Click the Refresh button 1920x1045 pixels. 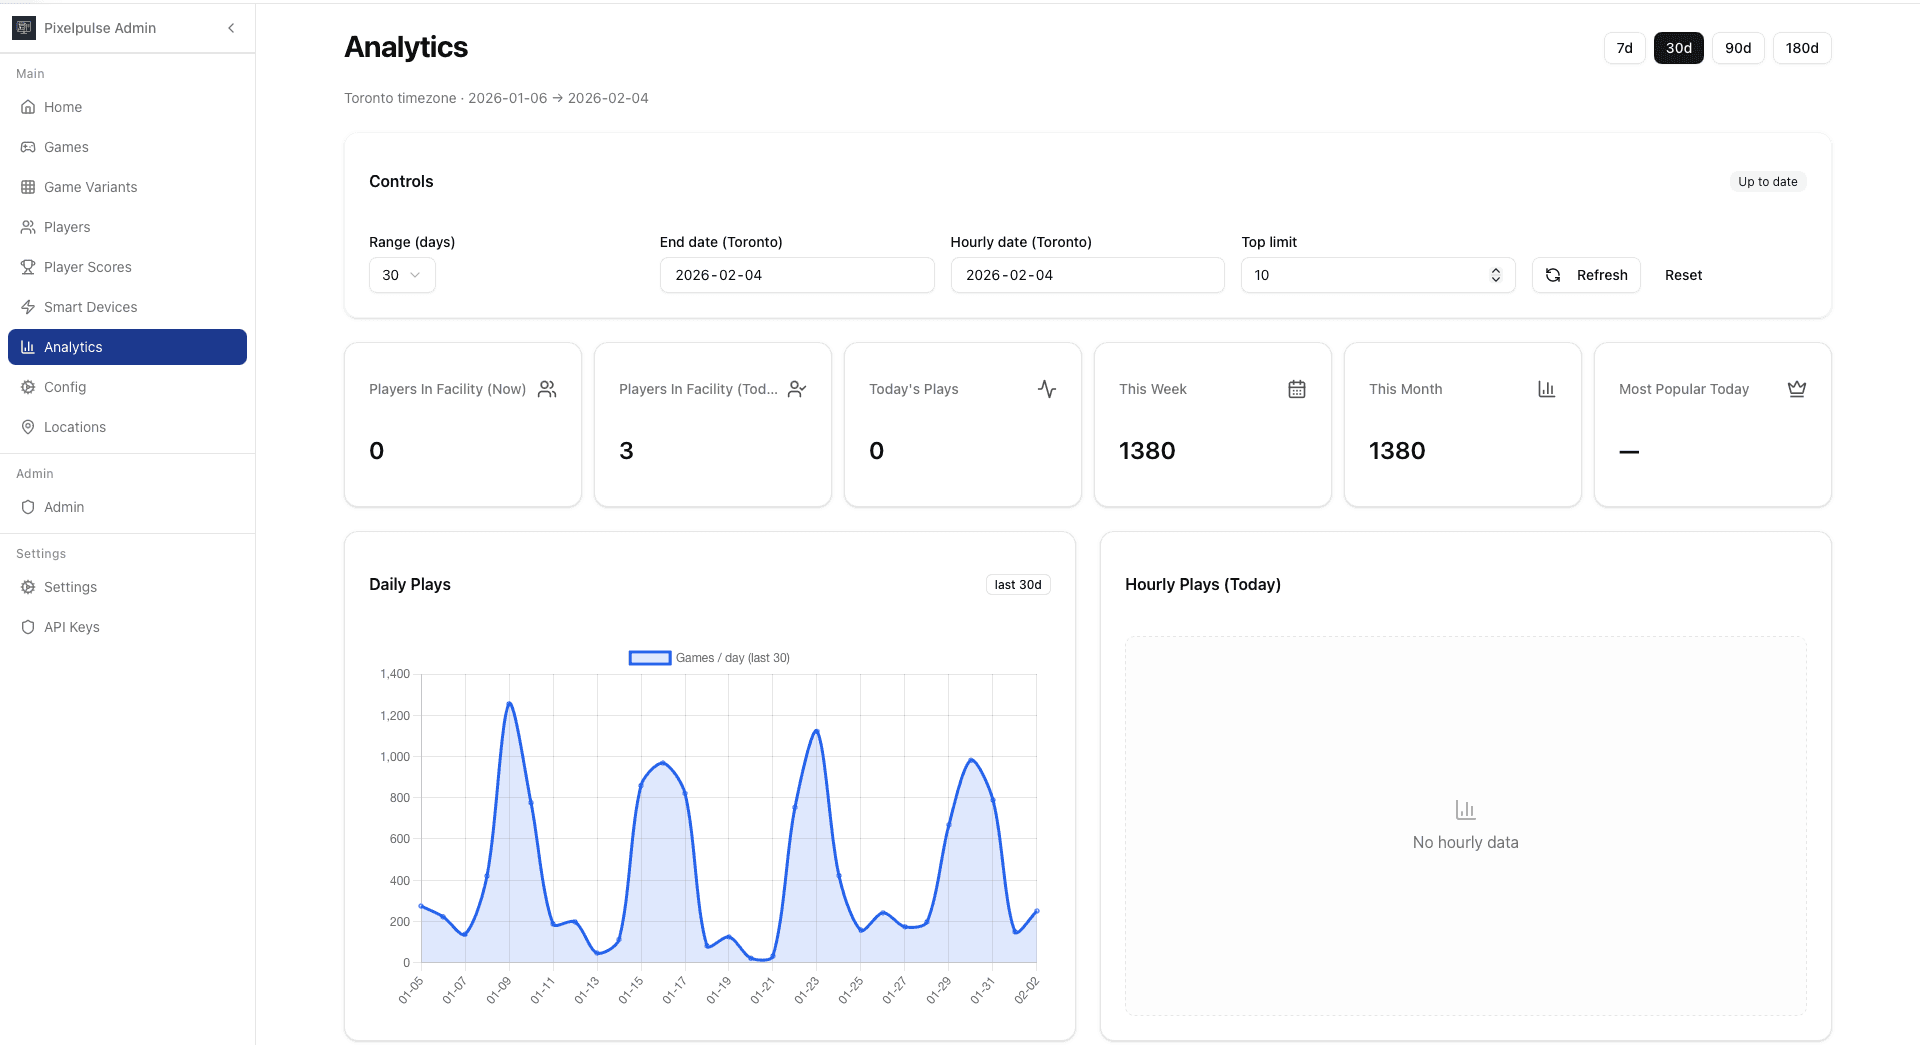tap(1585, 275)
